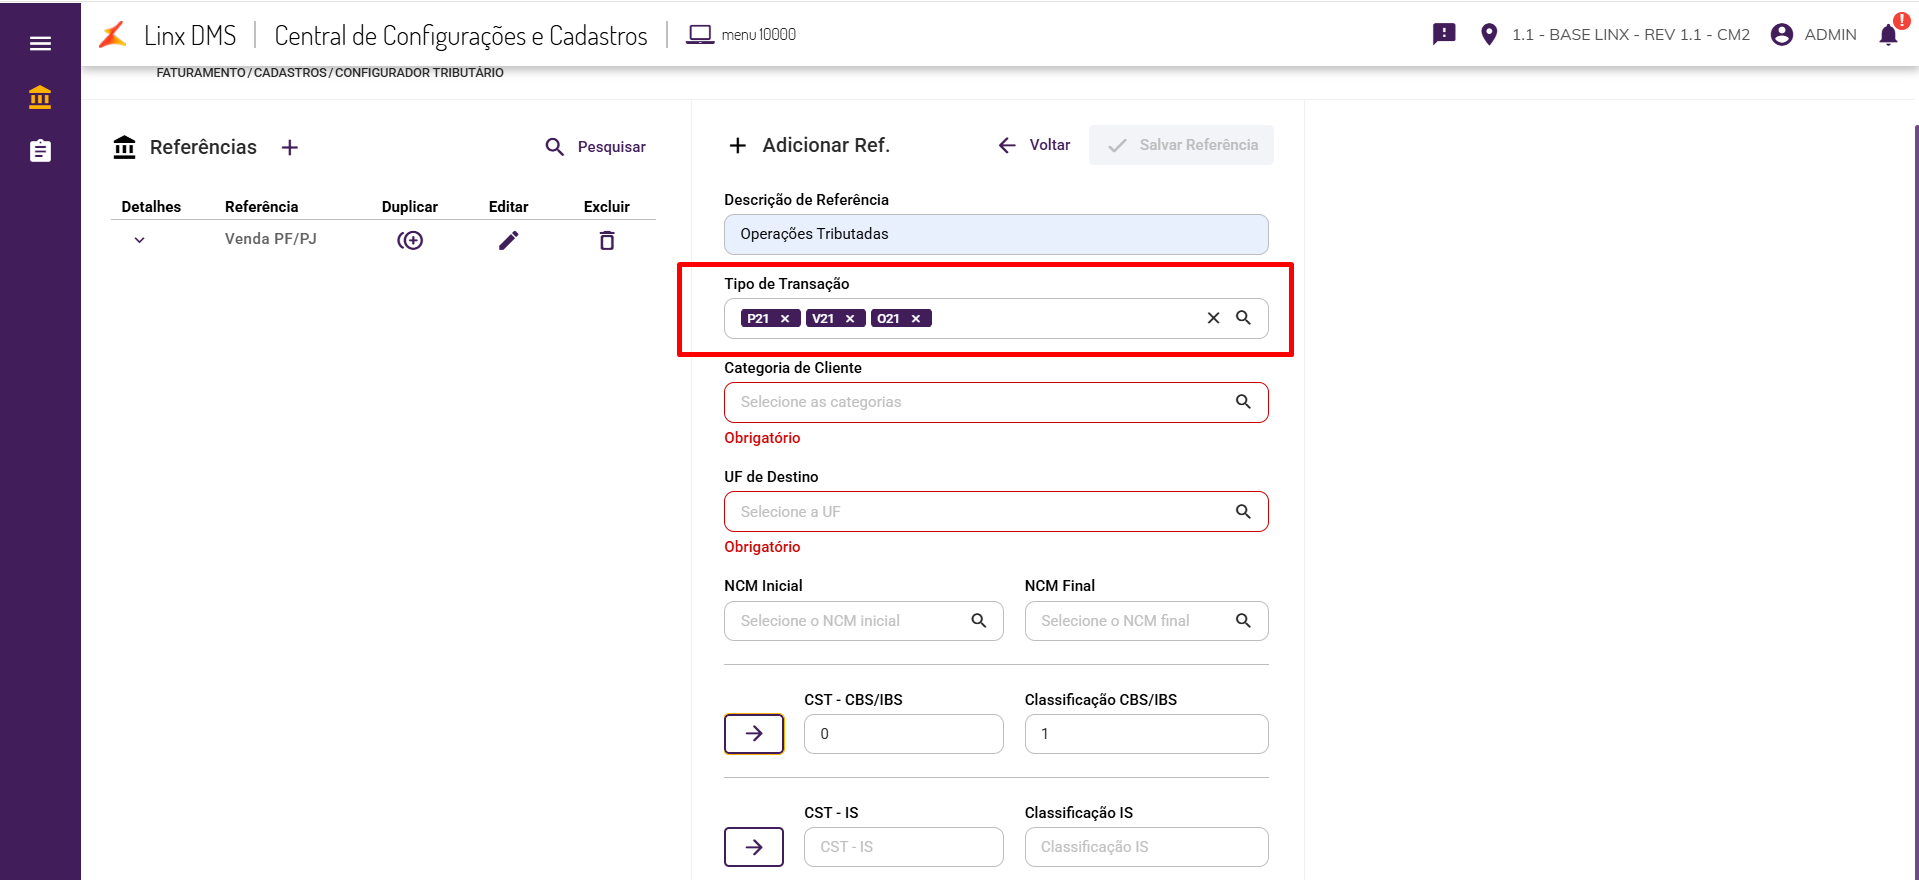Open the feedback message icon
The height and width of the screenshot is (880, 1919).
coord(1444,34)
